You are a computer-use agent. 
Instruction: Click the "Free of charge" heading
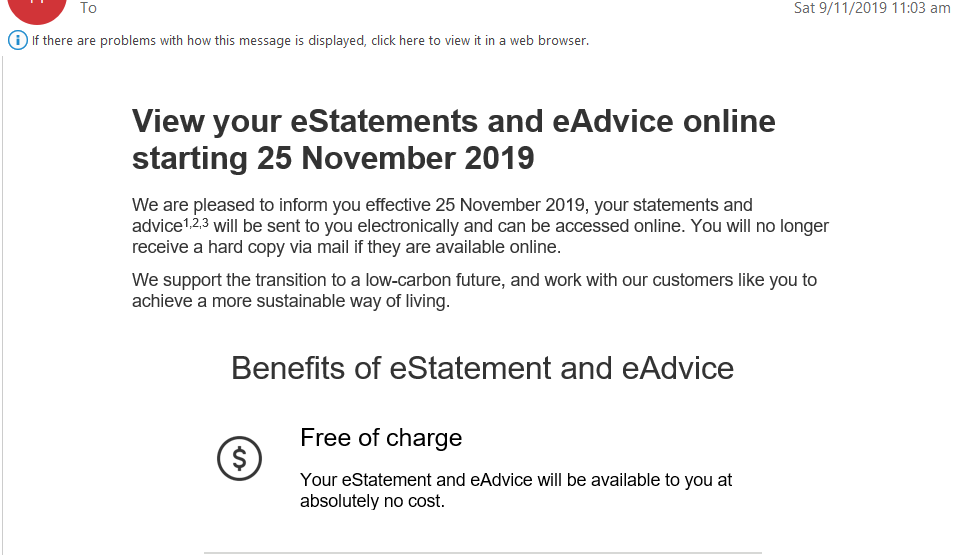coord(381,438)
